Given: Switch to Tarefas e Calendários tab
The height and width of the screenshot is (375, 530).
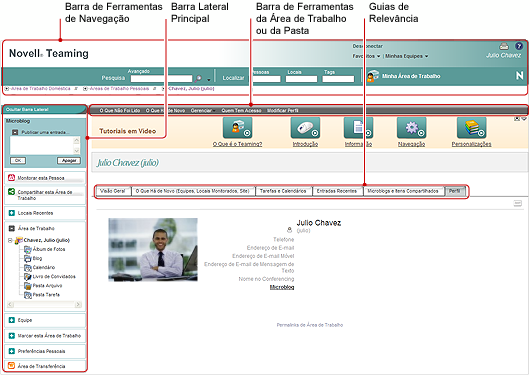Looking at the screenshot, I should (283, 191).
